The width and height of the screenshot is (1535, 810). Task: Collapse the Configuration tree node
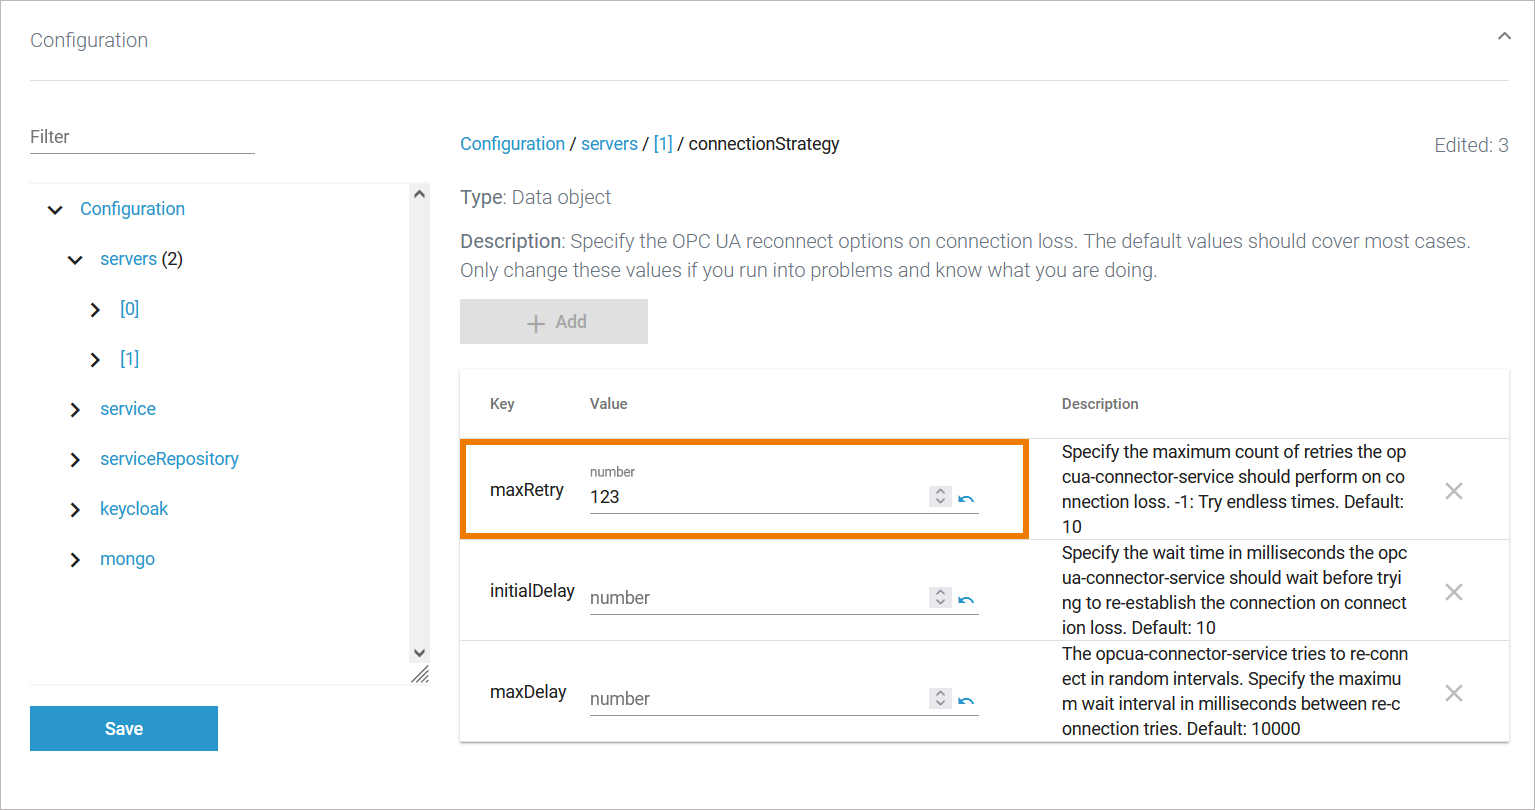(x=55, y=210)
